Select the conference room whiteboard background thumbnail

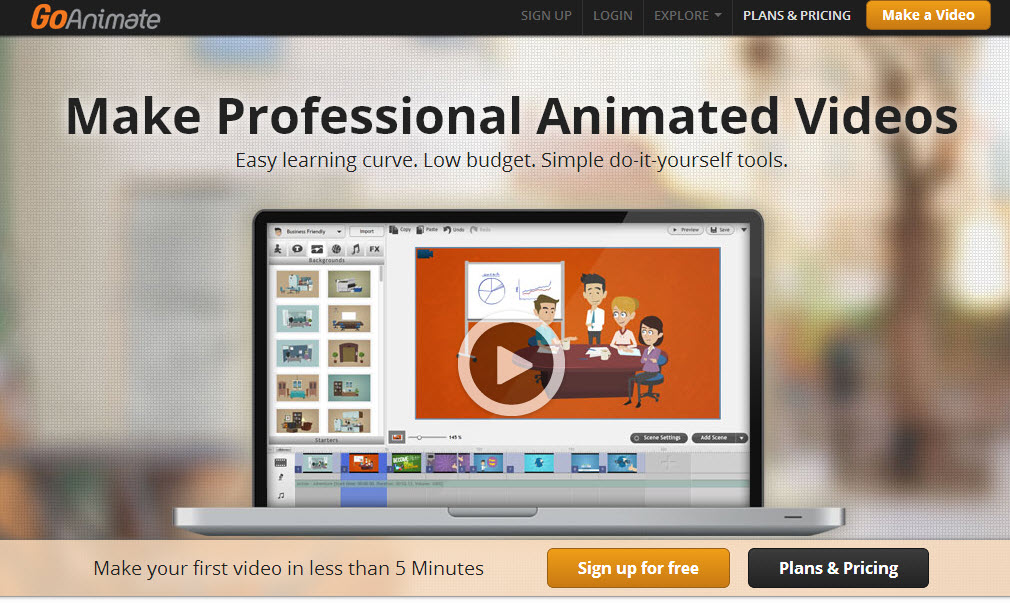point(349,318)
